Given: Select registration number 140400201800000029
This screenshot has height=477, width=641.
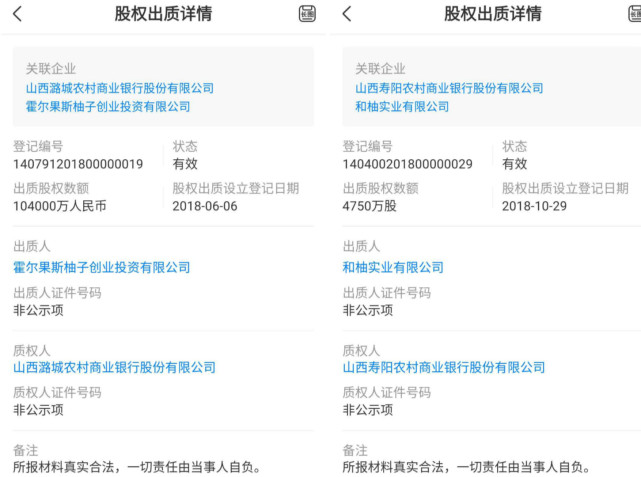Looking at the screenshot, I should (408, 164).
